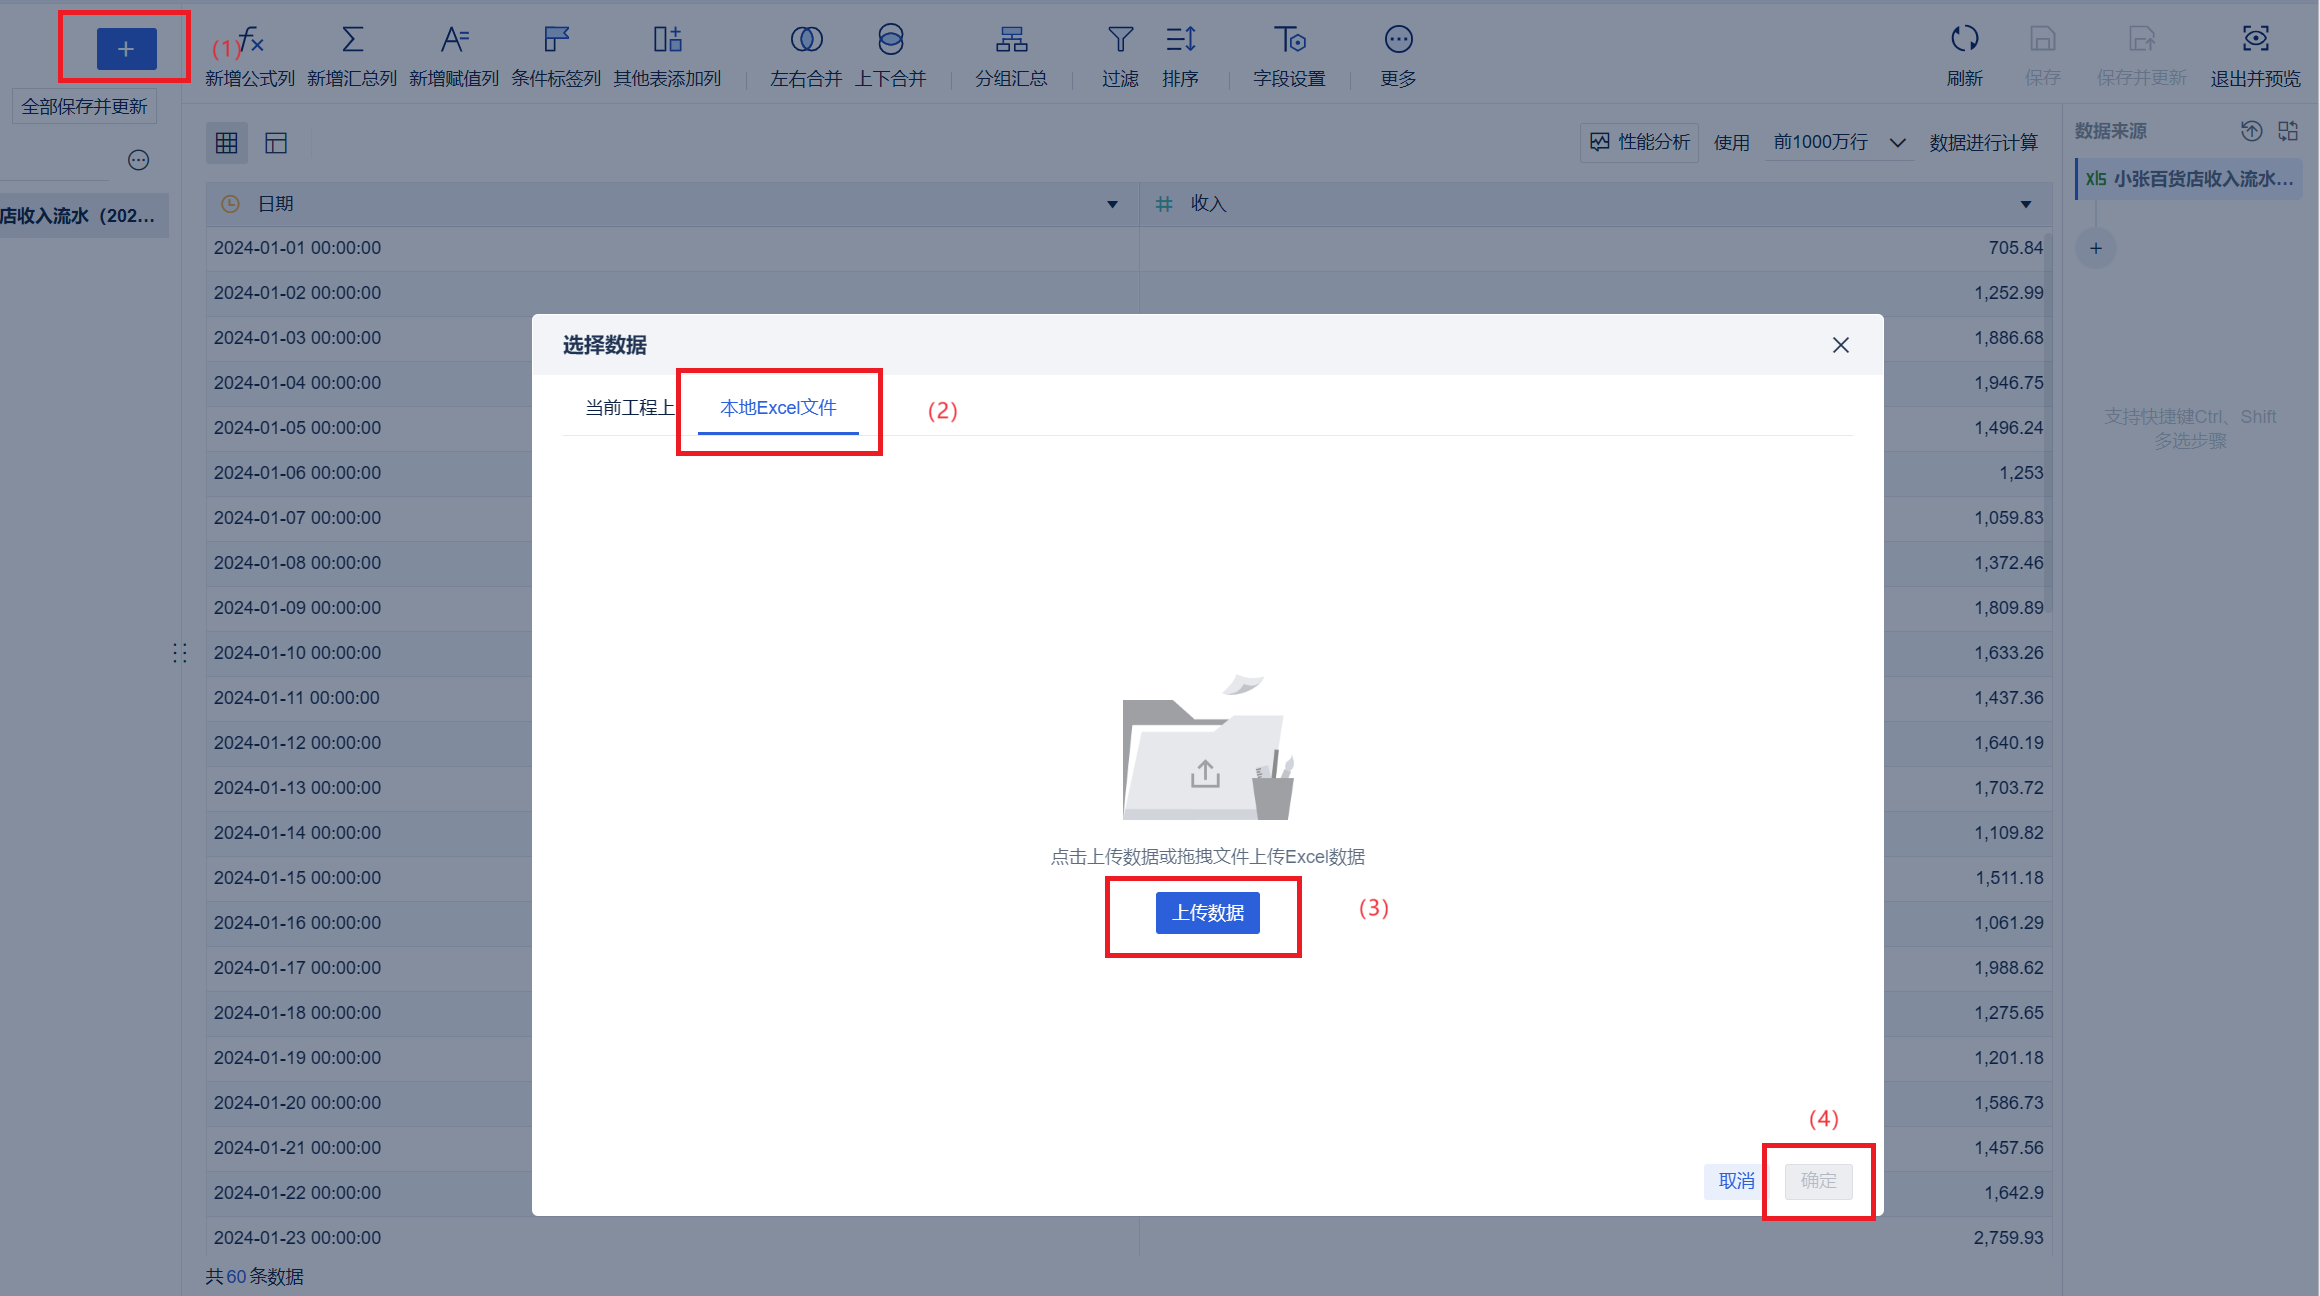Add a conditional label column (条件标签列)
Viewport: 2320px width, 1296px height.
click(556, 56)
